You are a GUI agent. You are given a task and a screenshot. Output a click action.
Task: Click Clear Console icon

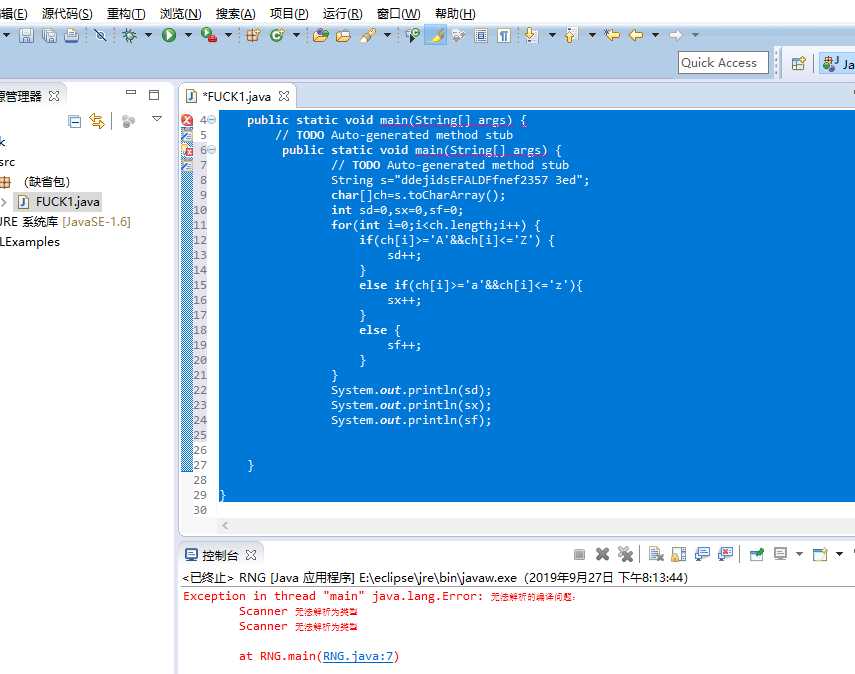656,555
